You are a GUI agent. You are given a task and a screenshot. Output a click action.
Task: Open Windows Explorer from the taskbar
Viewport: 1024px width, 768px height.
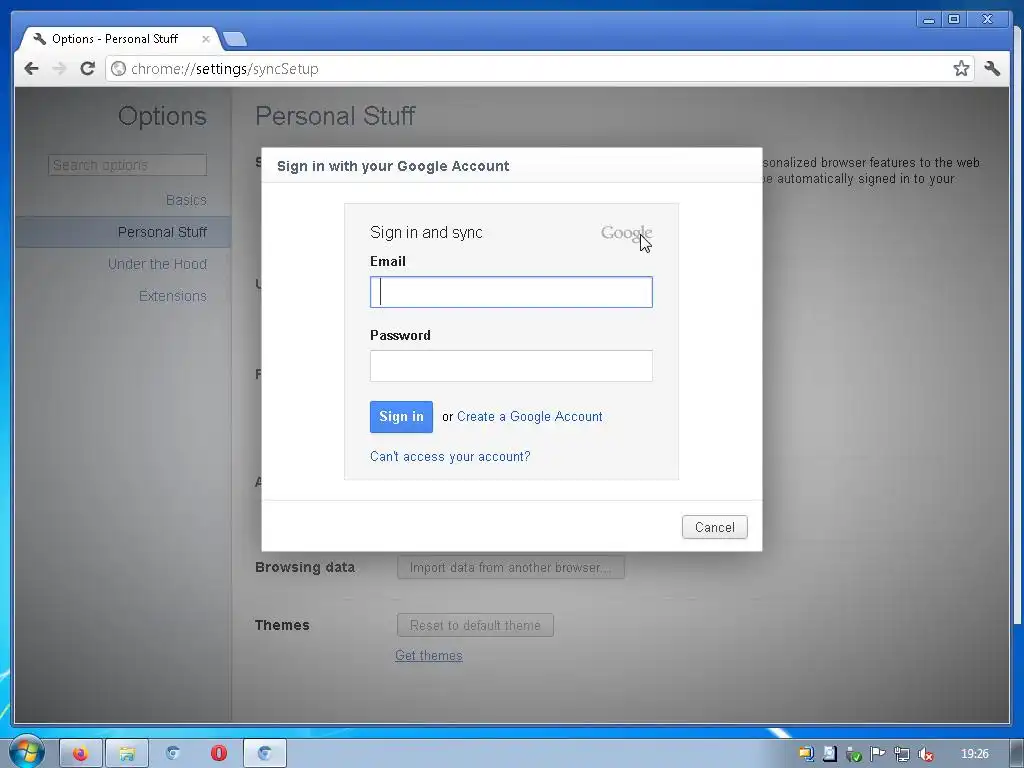[x=127, y=754]
